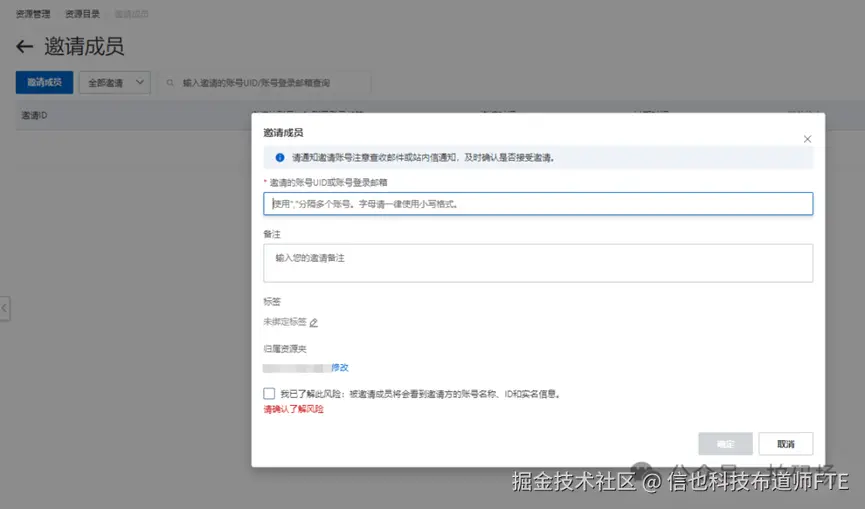Focus the 账号UID或账号登录邮箱 input field
The width and height of the screenshot is (865, 509).
tap(538, 203)
